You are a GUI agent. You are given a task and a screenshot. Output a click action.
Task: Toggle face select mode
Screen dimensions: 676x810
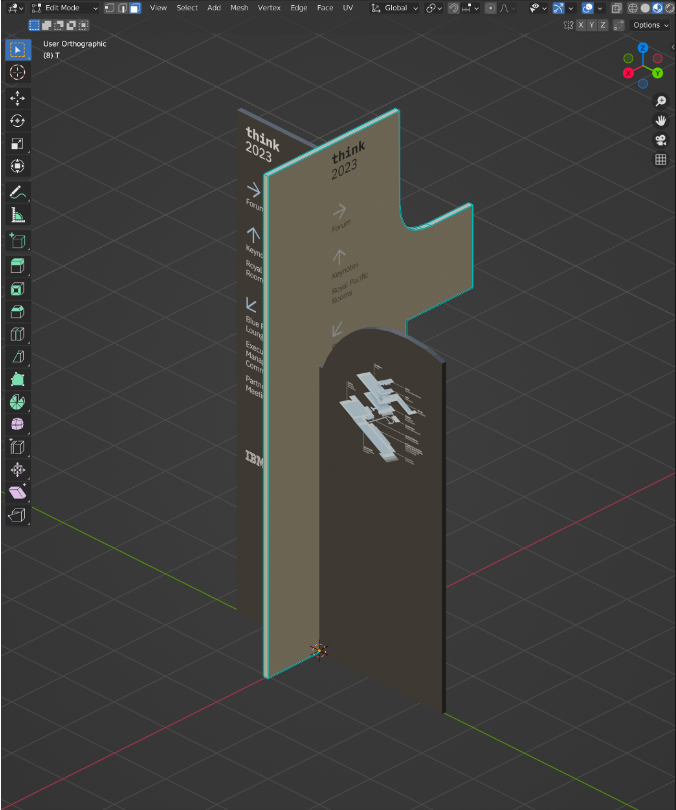pos(135,8)
